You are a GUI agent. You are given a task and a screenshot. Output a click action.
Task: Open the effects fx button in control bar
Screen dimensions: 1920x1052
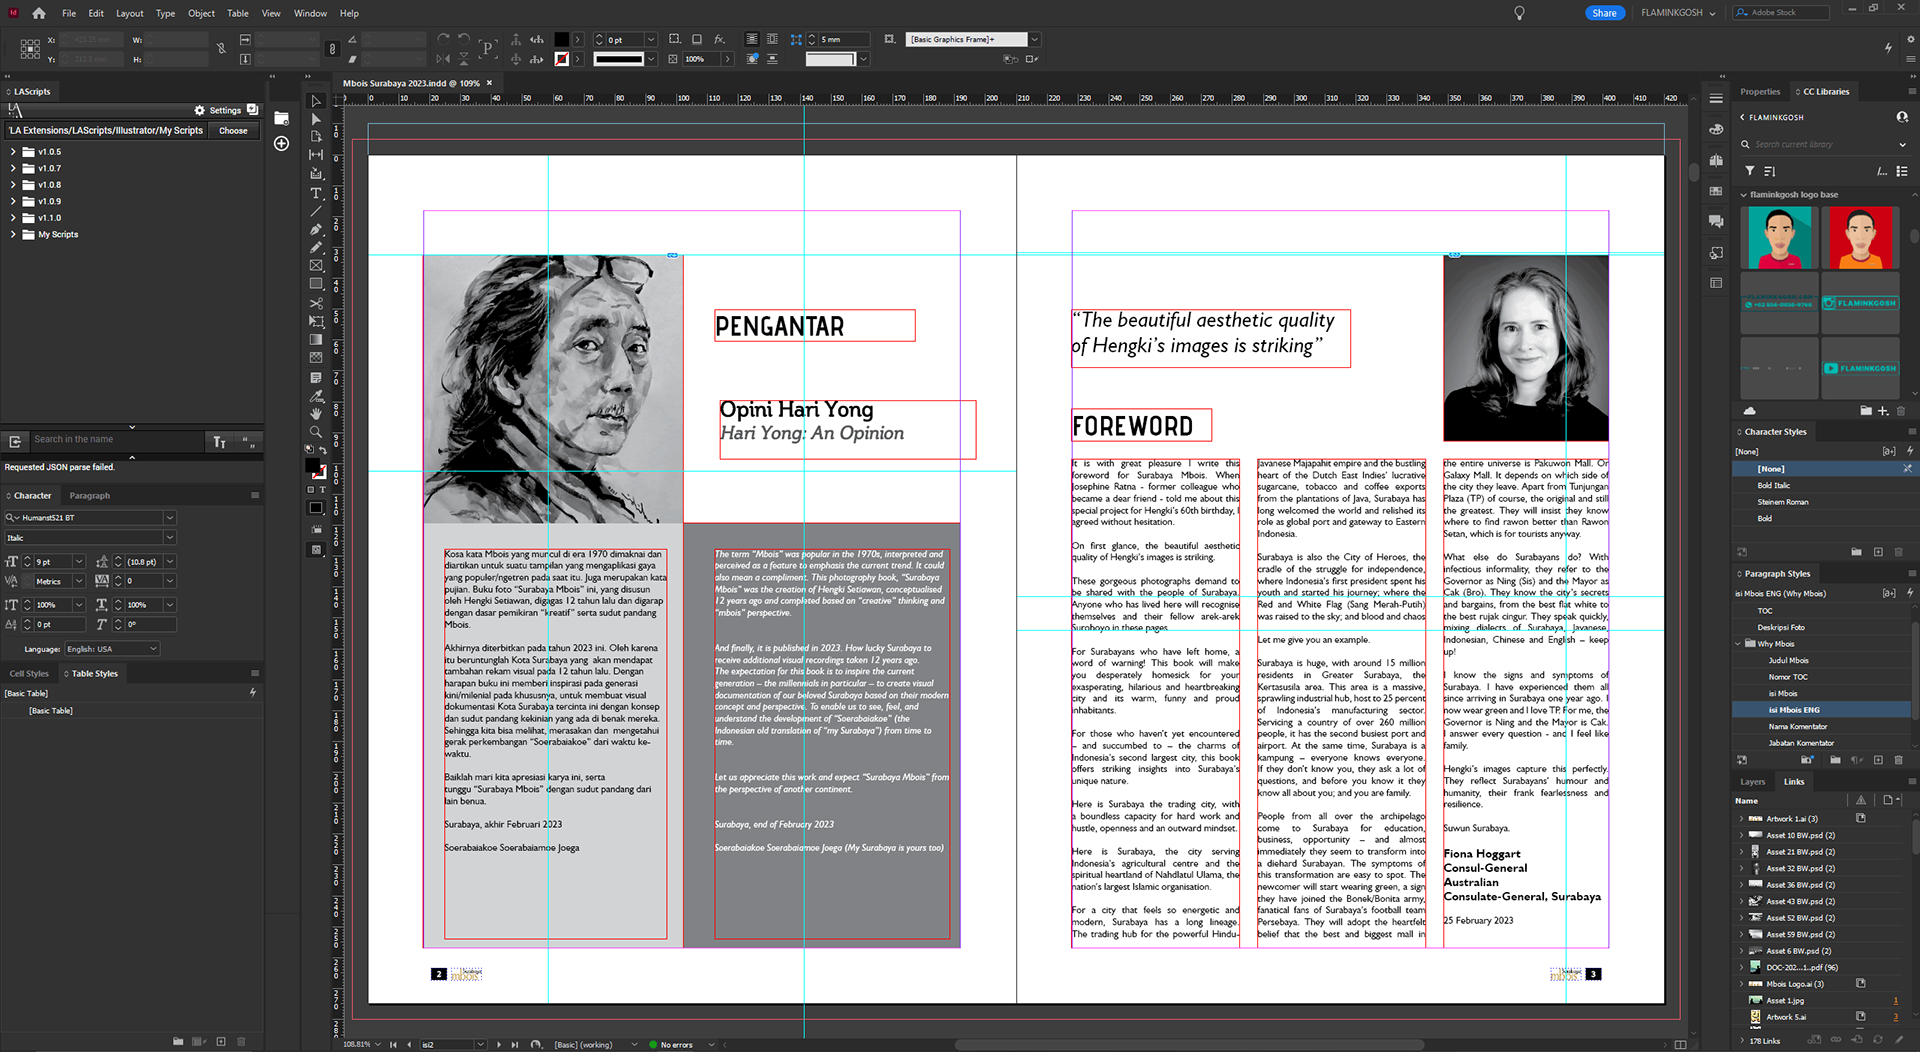point(719,40)
